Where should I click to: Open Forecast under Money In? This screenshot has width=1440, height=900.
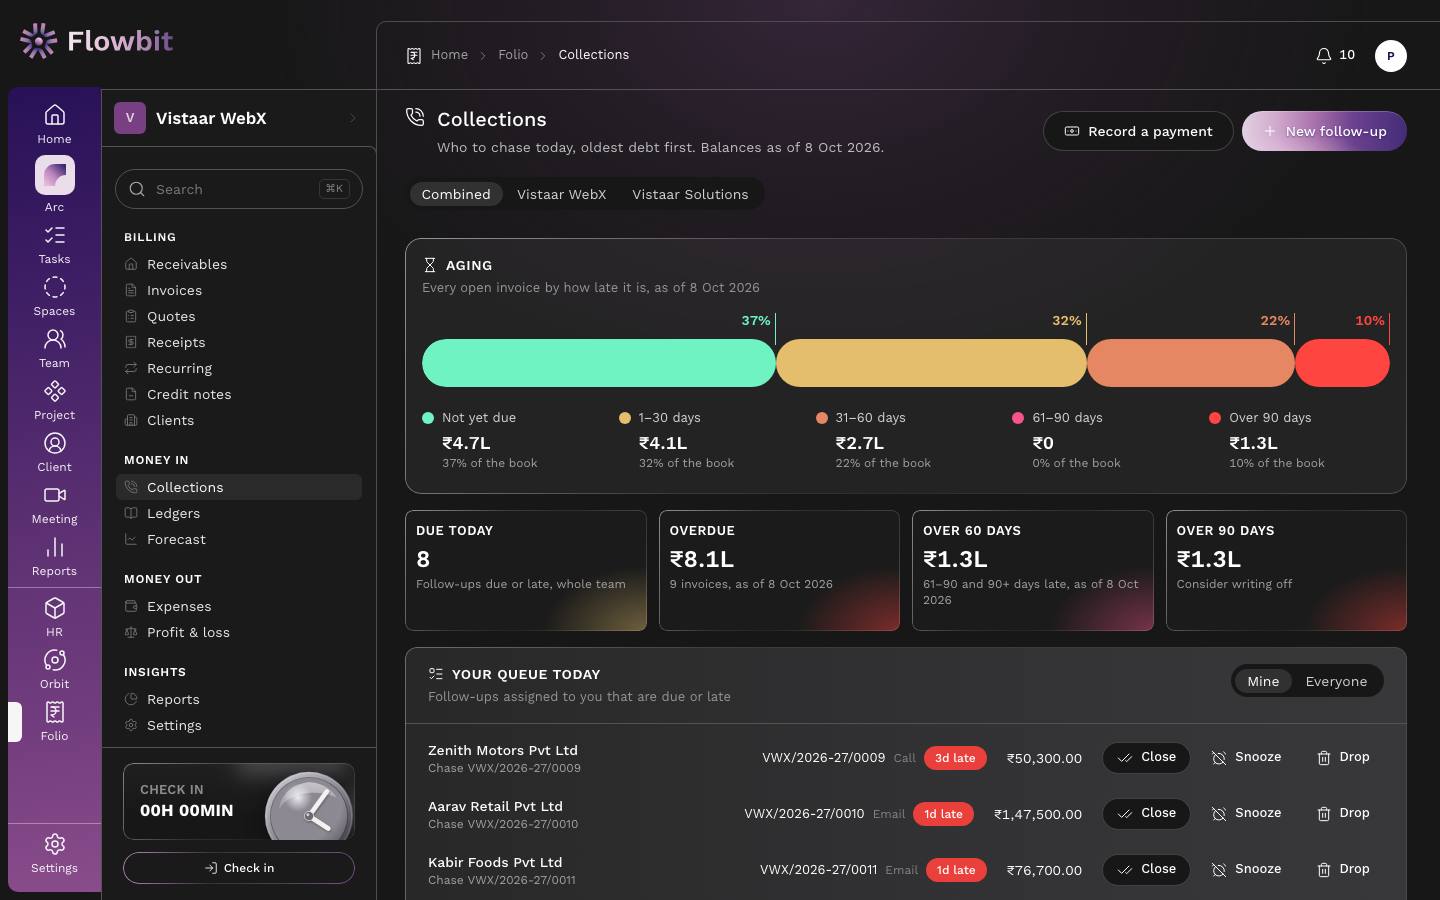point(239,539)
